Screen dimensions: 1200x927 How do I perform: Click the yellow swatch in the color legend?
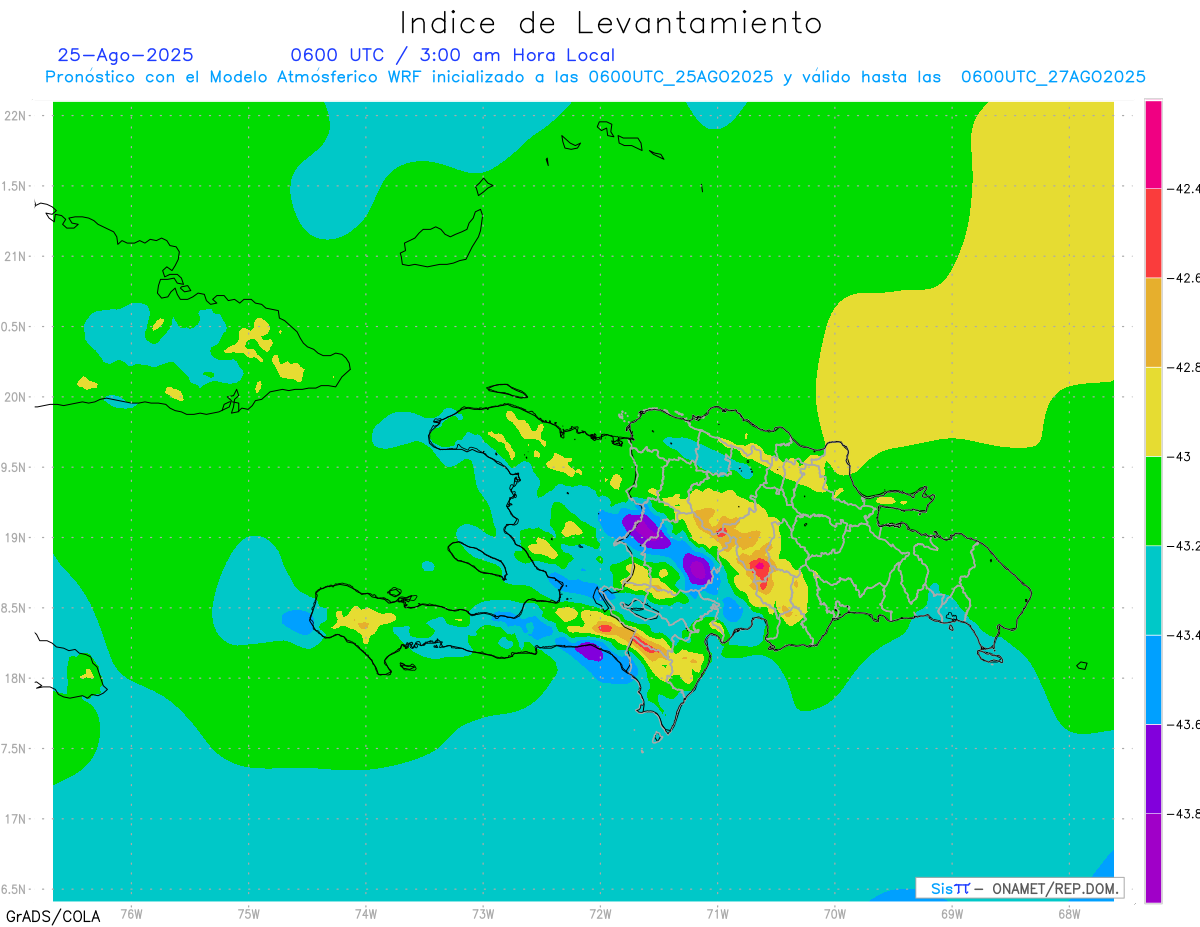[x=1153, y=411]
